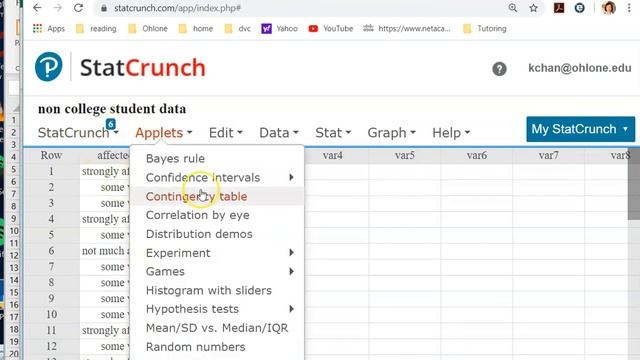Select row number 6 in the data table
The image size is (640, 360).
[x=51, y=251]
